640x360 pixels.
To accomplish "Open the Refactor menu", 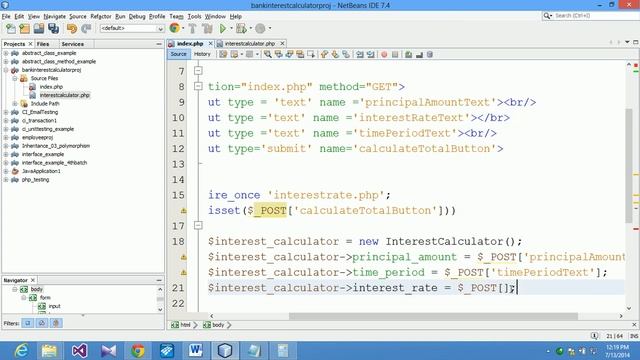I will (101, 16).
